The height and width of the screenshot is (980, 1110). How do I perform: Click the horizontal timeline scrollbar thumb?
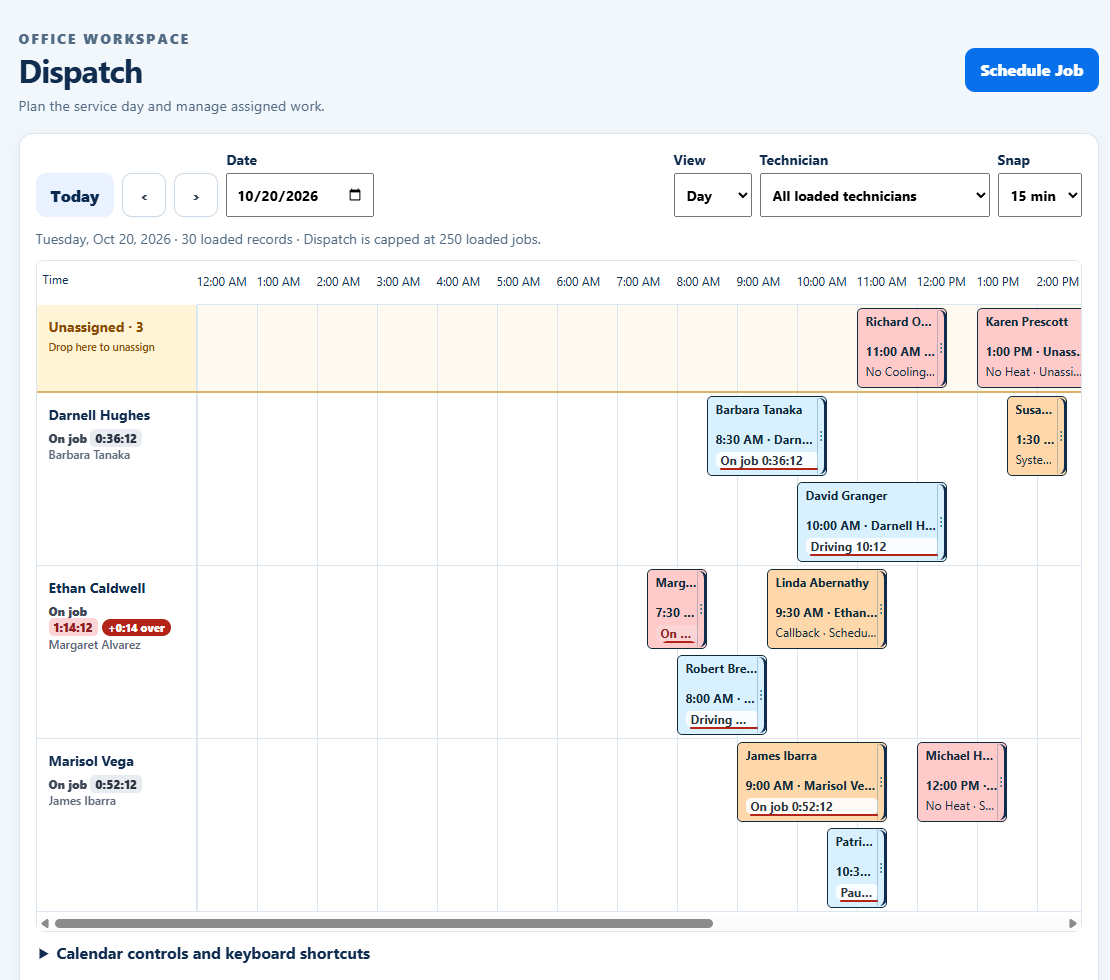tap(384, 923)
